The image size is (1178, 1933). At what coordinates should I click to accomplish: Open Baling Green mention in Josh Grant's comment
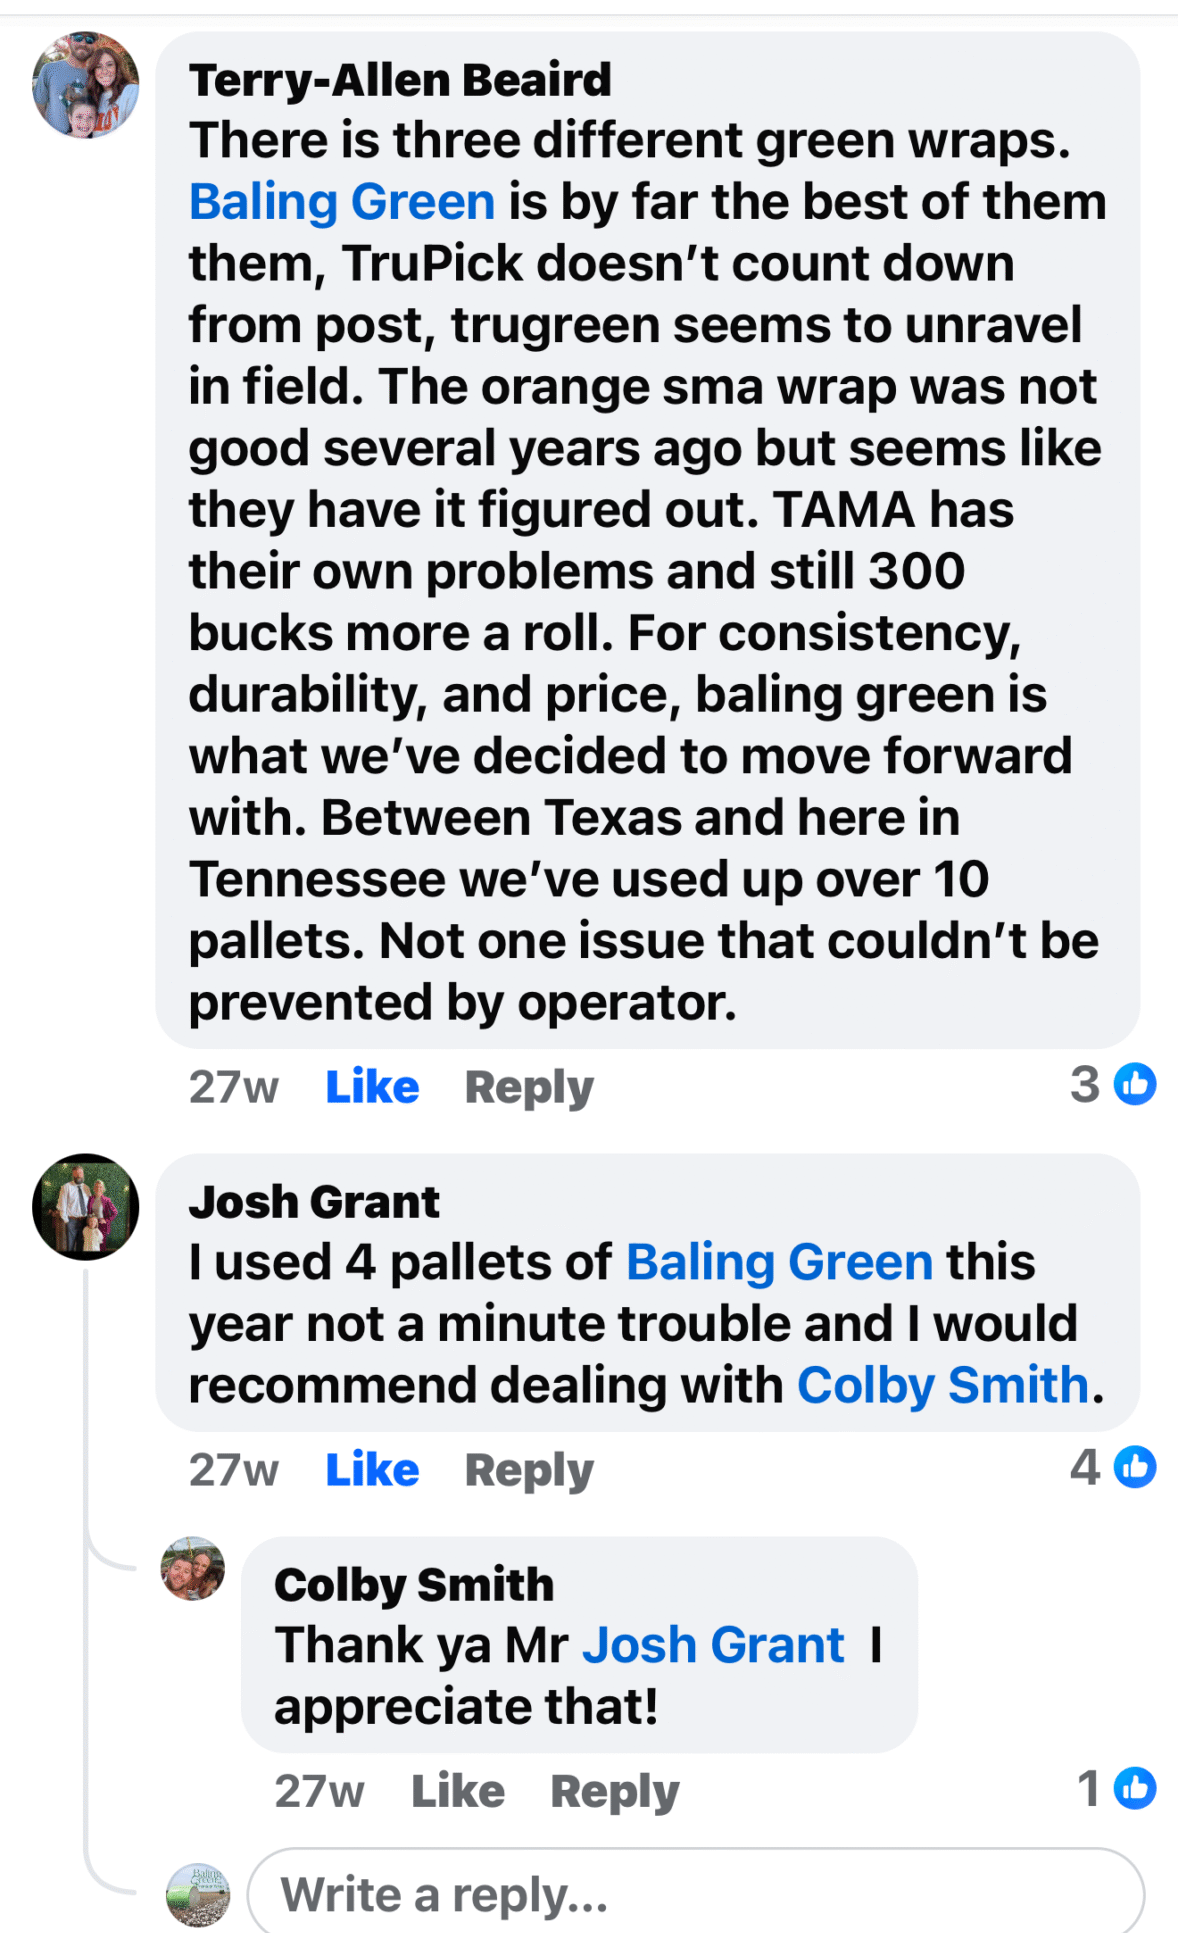tap(779, 1262)
